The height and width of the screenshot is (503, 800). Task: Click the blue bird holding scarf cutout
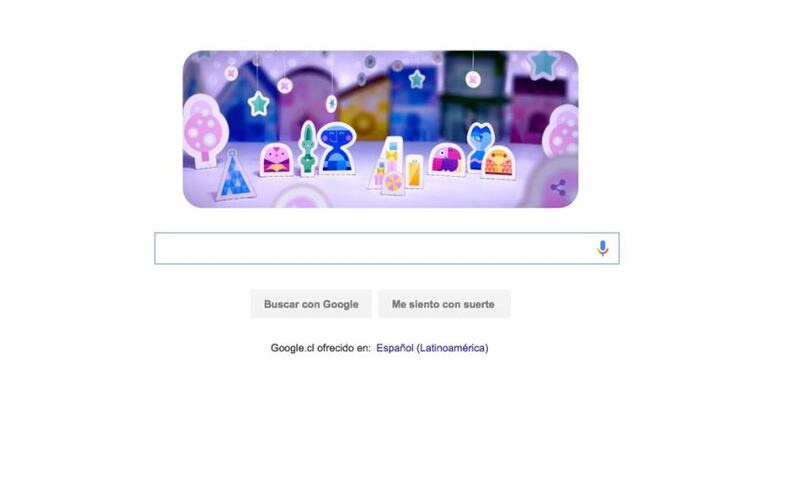point(480,145)
